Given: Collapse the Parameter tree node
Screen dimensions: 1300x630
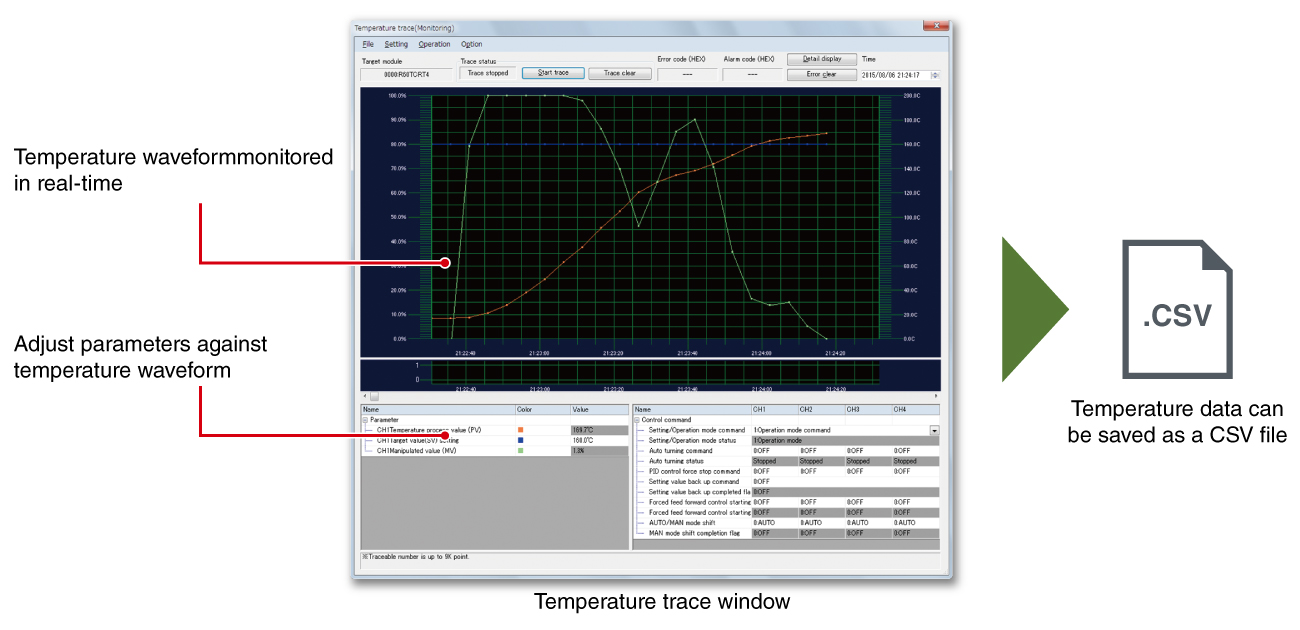Looking at the screenshot, I should pos(365,419).
